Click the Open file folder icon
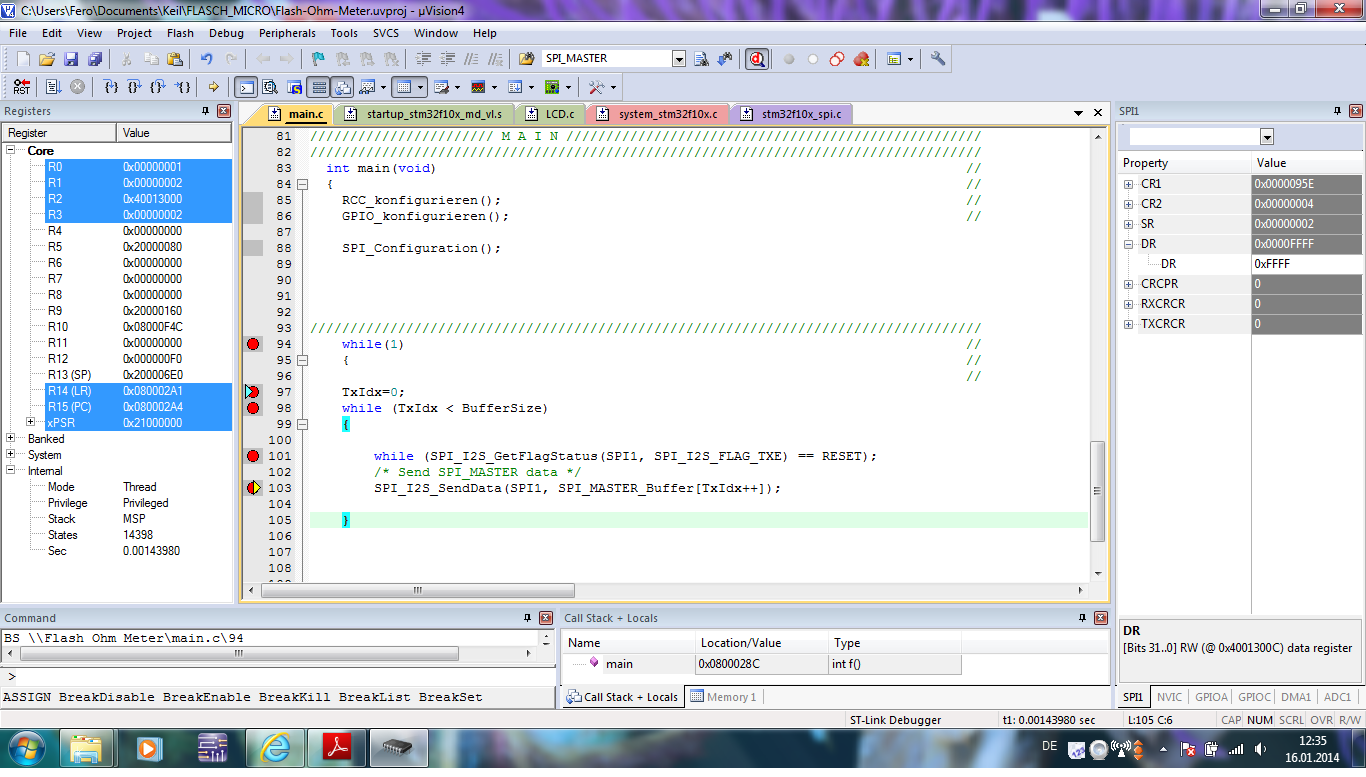1366x777 pixels. (x=47, y=59)
